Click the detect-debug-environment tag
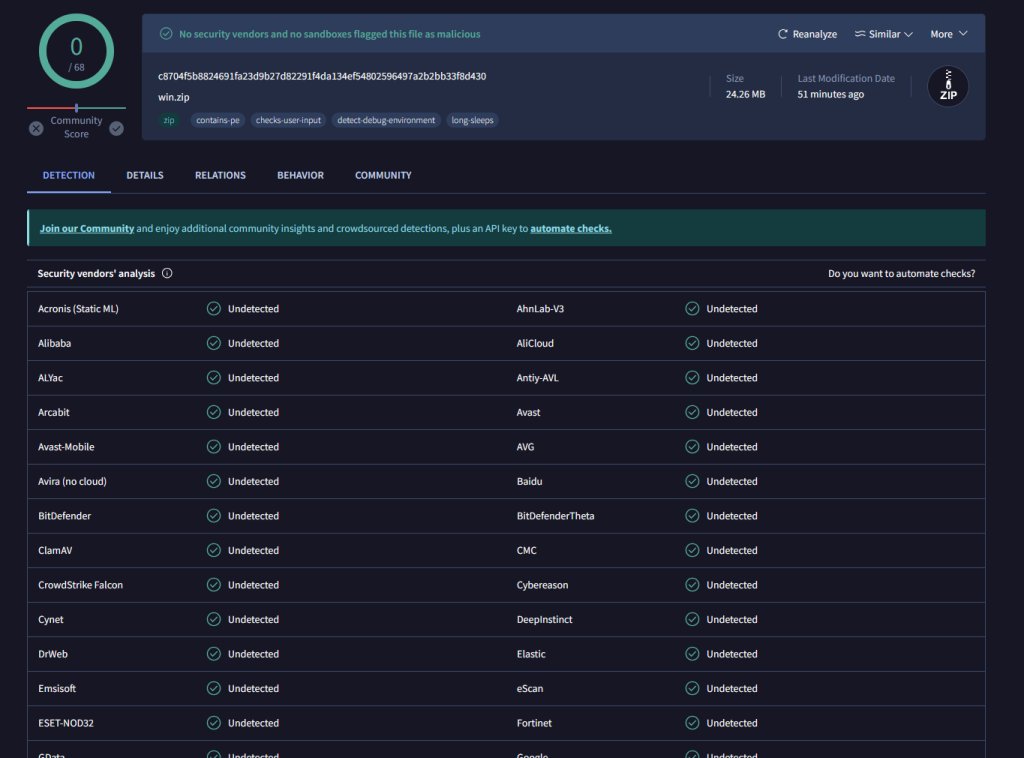1024x758 pixels. tap(386, 120)
